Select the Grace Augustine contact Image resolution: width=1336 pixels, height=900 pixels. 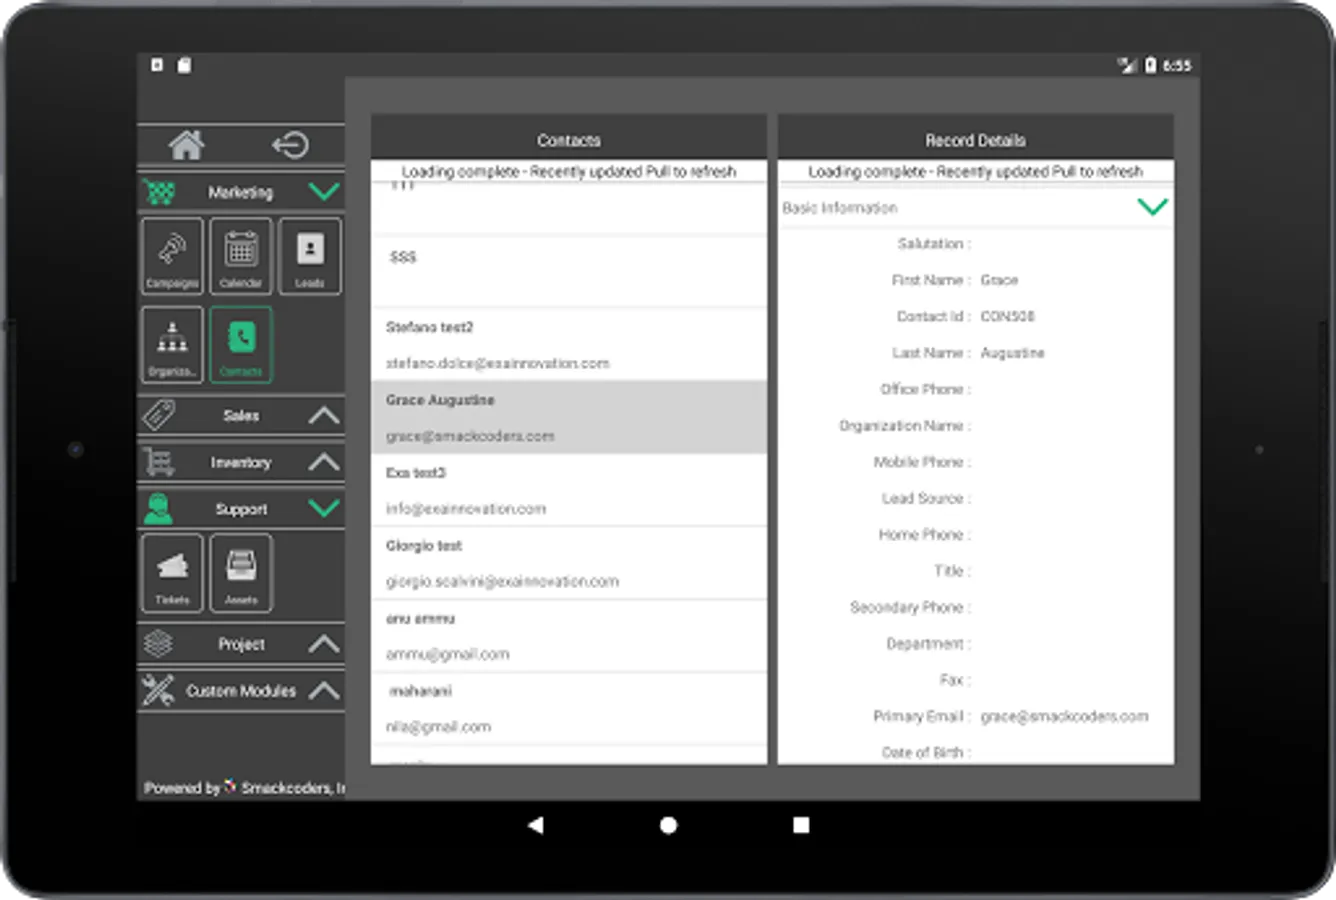point(569,417)
